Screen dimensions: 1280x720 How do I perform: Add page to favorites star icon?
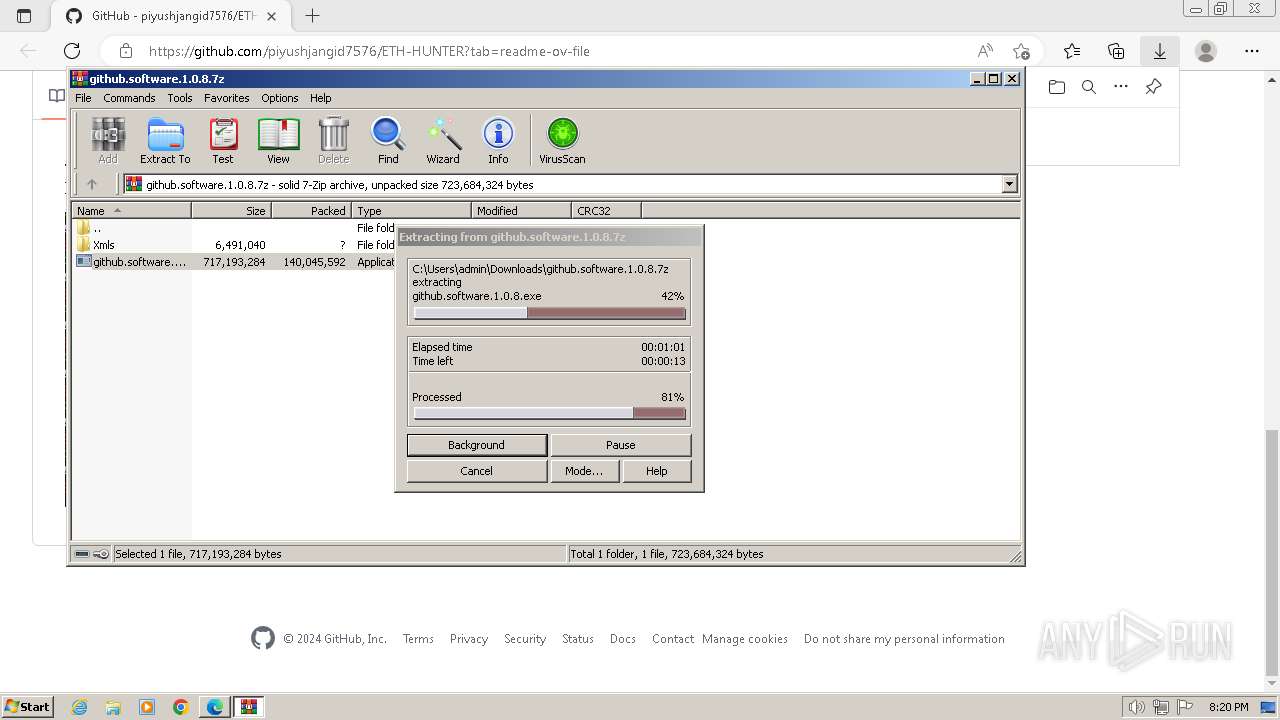click(1021, 51)
